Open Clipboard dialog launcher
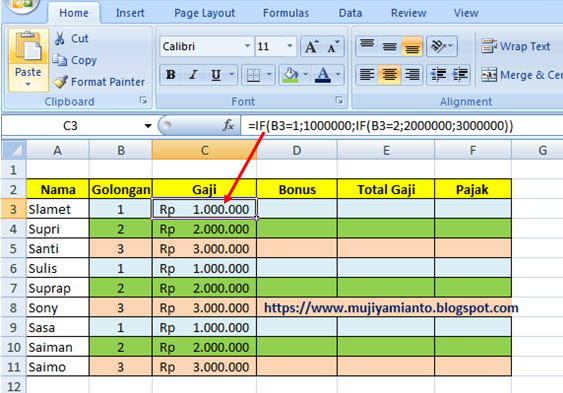563x393 pixels. (x=144, y=101)
